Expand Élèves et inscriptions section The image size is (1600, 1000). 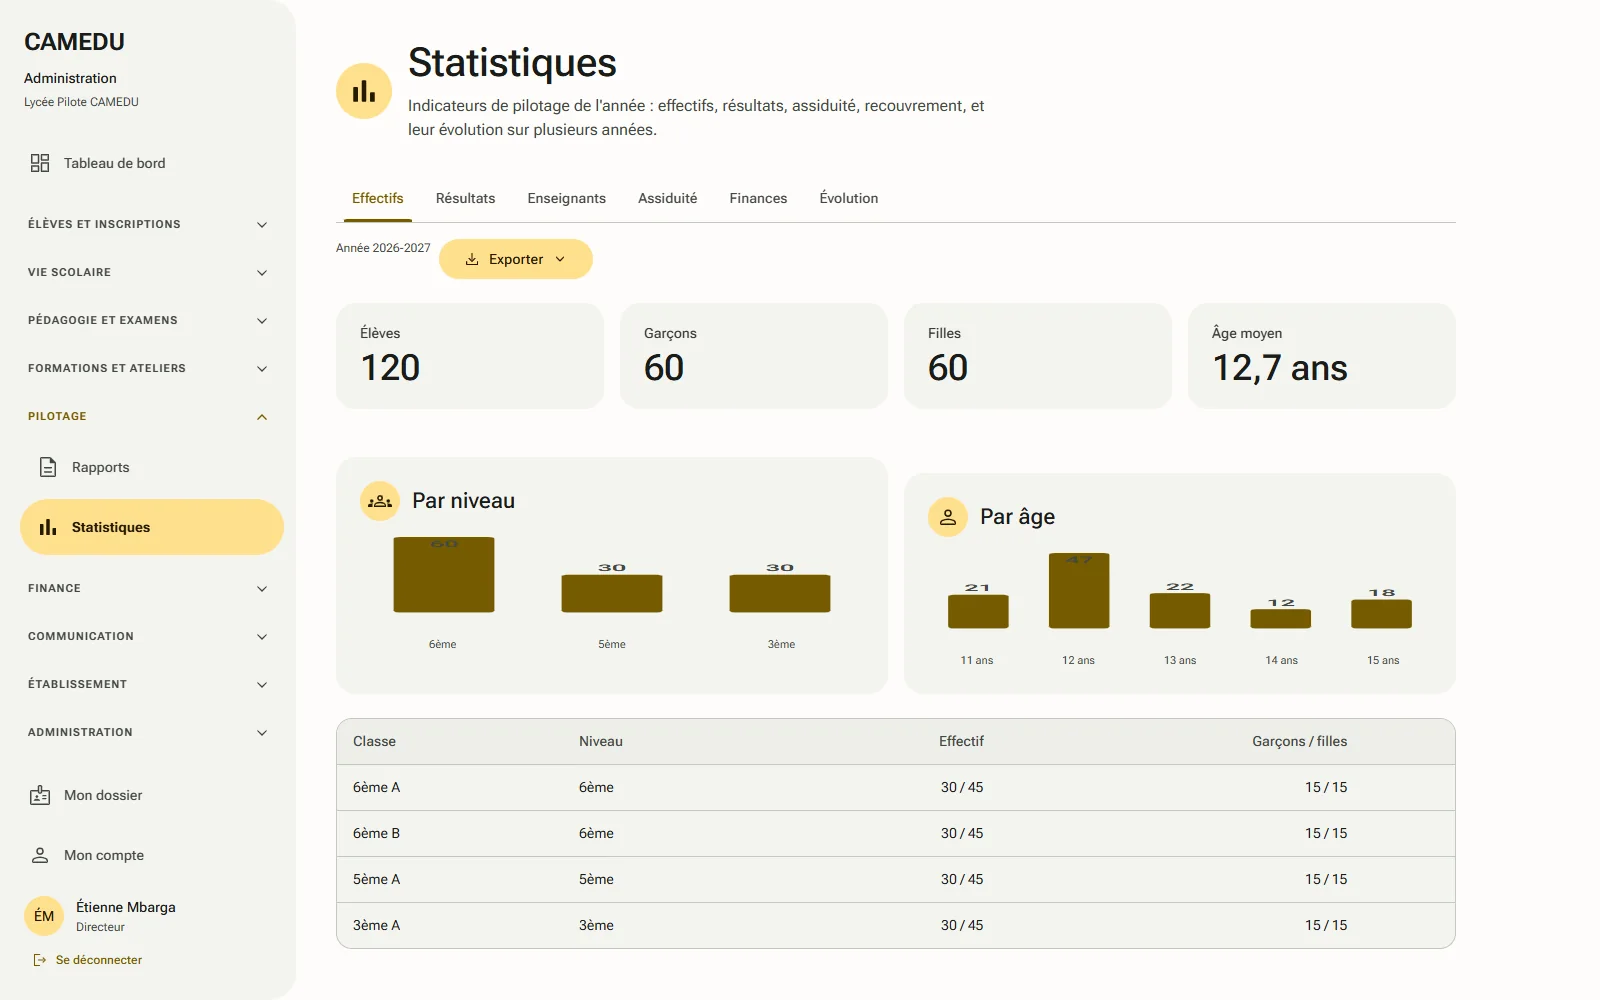pos(148,224)
